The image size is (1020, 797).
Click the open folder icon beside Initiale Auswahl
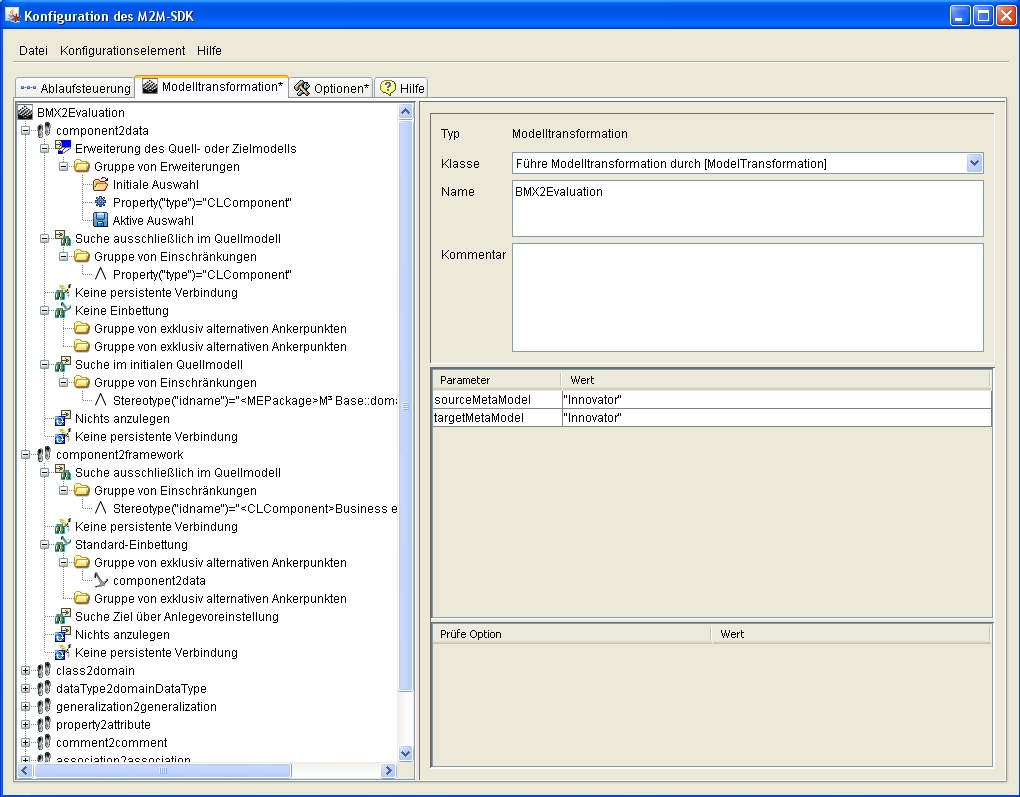pyautogui.click(x=100, y=185)
